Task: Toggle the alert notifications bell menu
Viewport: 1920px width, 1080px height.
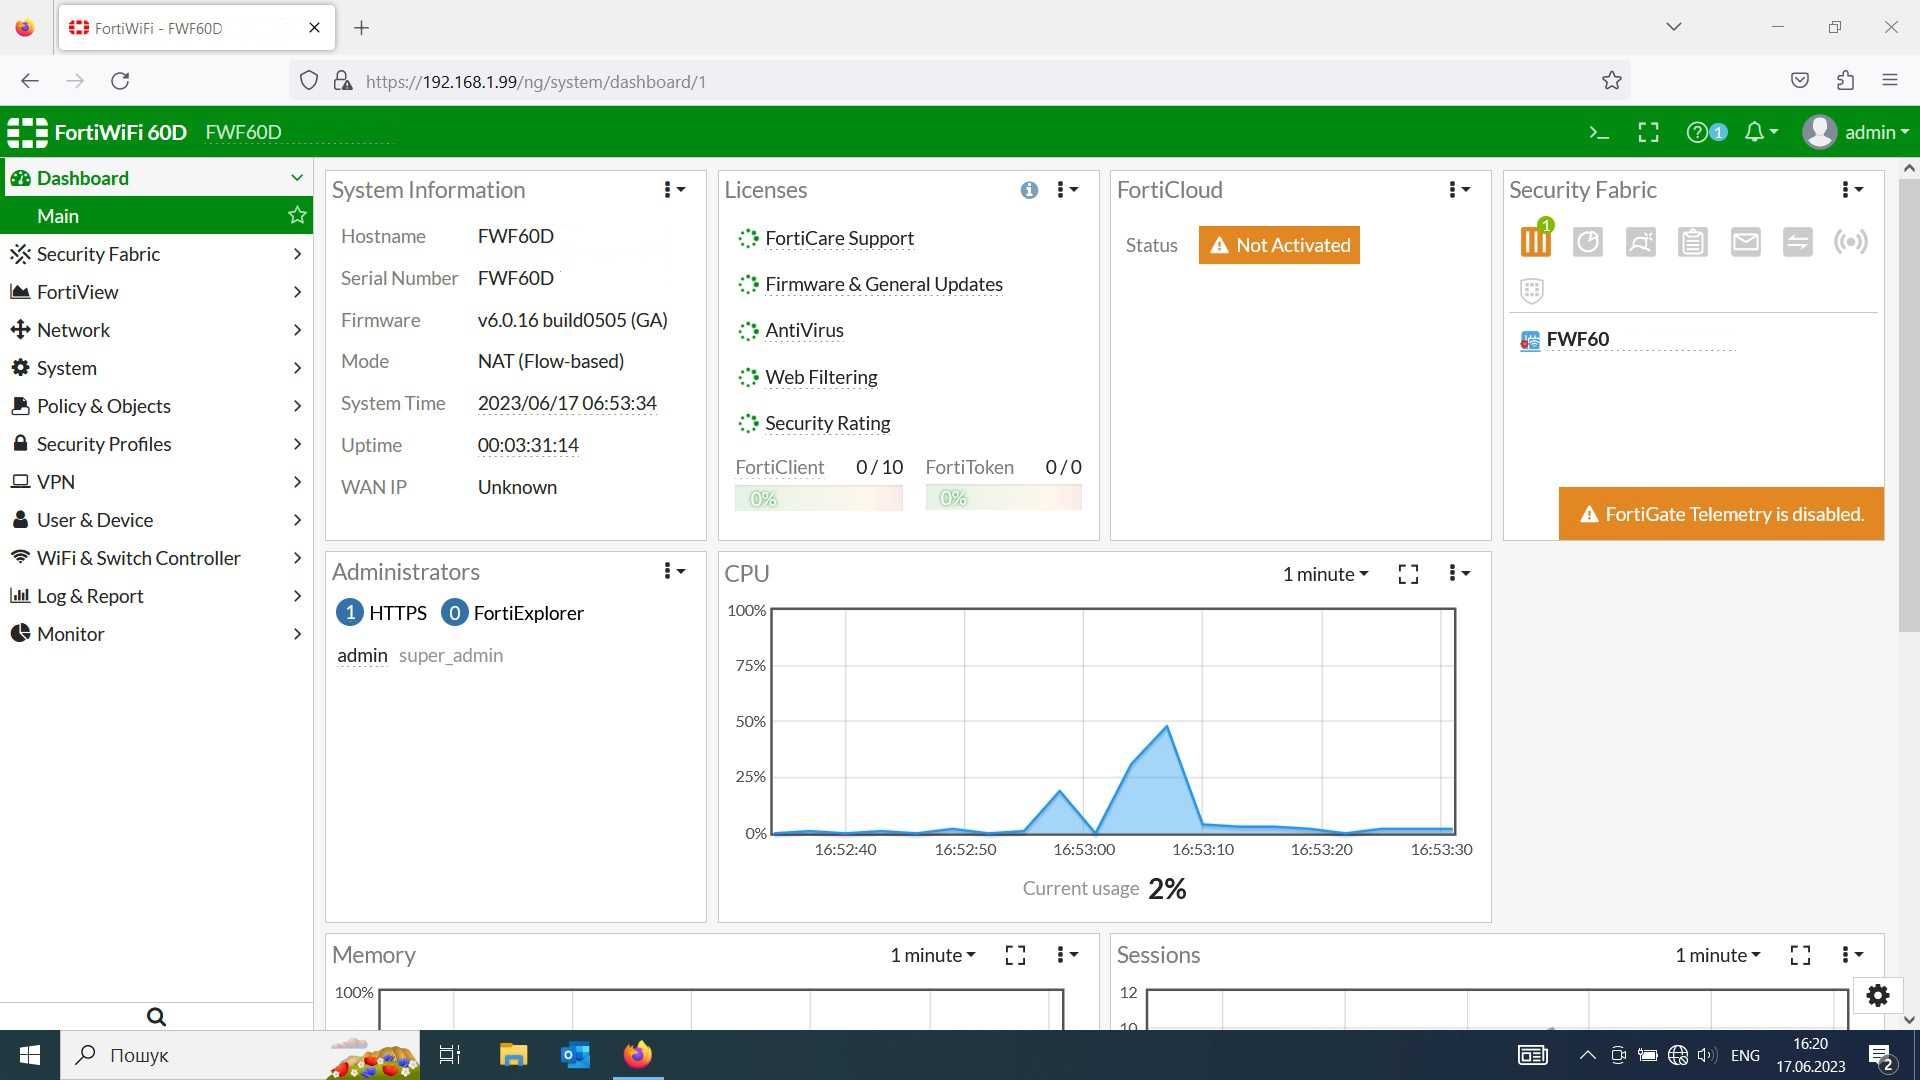Action: (x=1760, y=131)
